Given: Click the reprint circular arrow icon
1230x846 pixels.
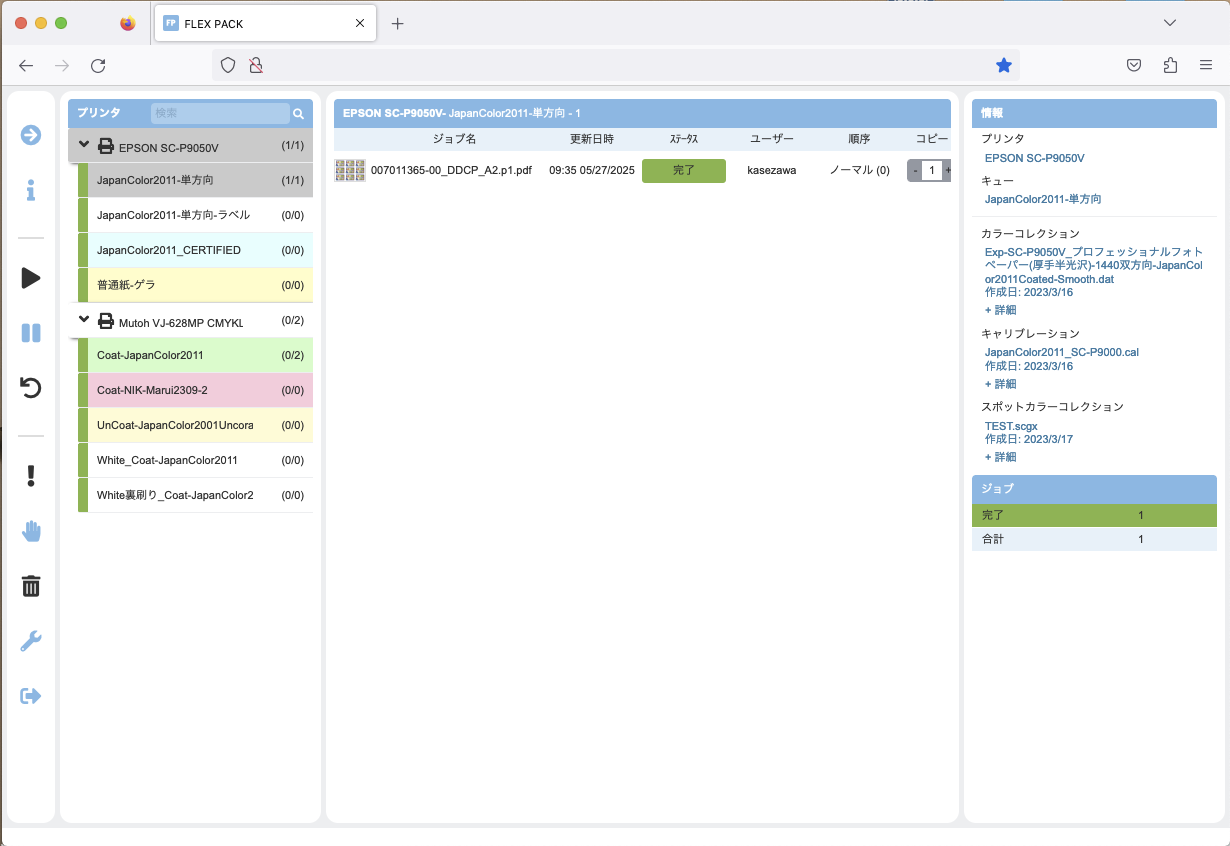Looking at the screenshot, I should [x=31, y=387].
